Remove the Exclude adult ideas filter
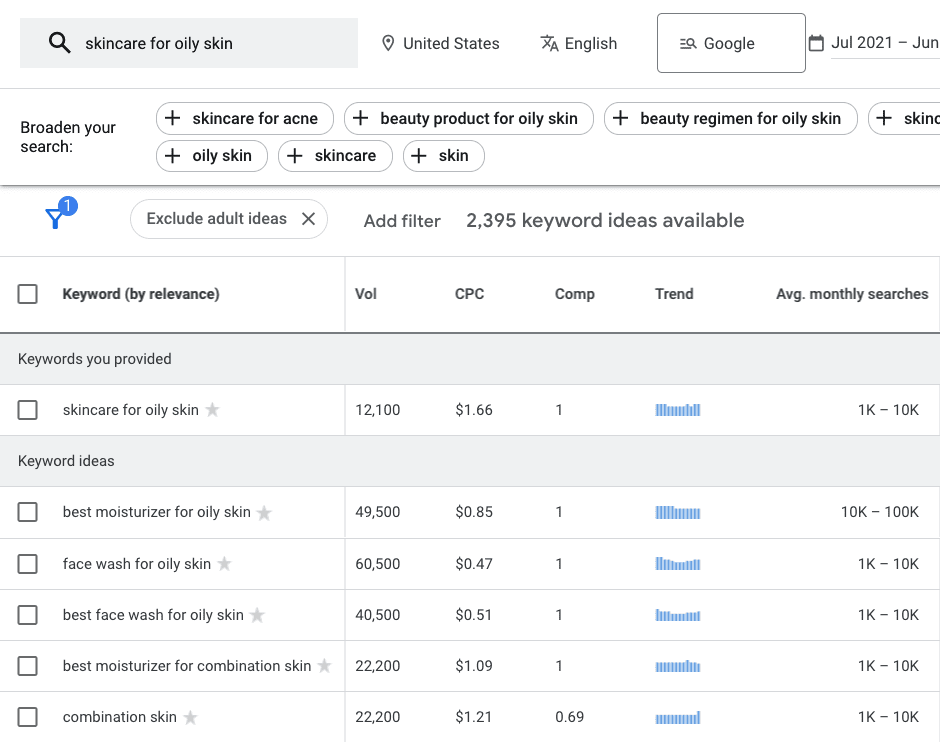The image size is (940, 742). [x=308, y=219]
